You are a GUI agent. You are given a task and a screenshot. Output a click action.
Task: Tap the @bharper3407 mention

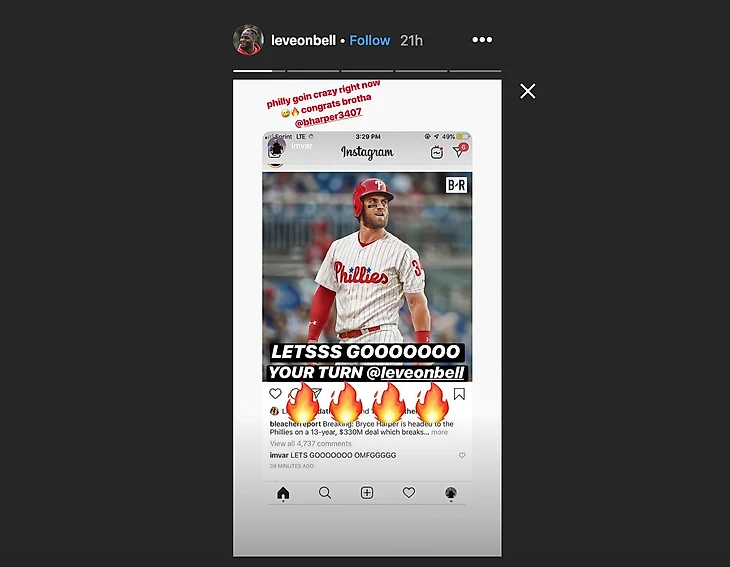point(328,118)
